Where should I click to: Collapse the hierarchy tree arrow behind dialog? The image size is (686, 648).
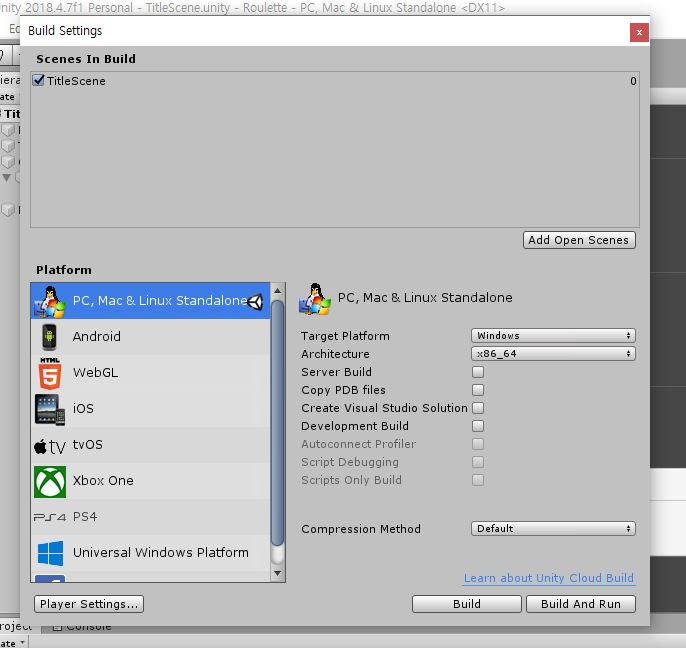click(6, 178)
